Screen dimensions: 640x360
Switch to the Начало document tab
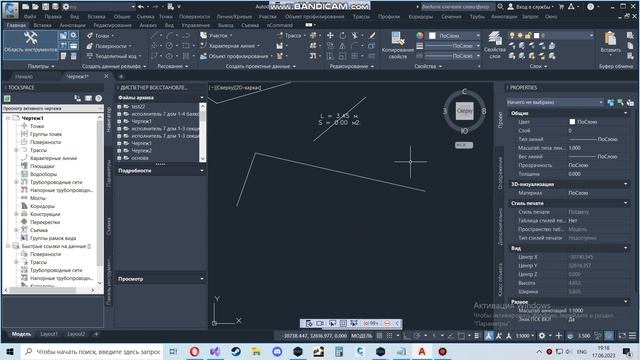pyautogui.click(x=24, y=76)
